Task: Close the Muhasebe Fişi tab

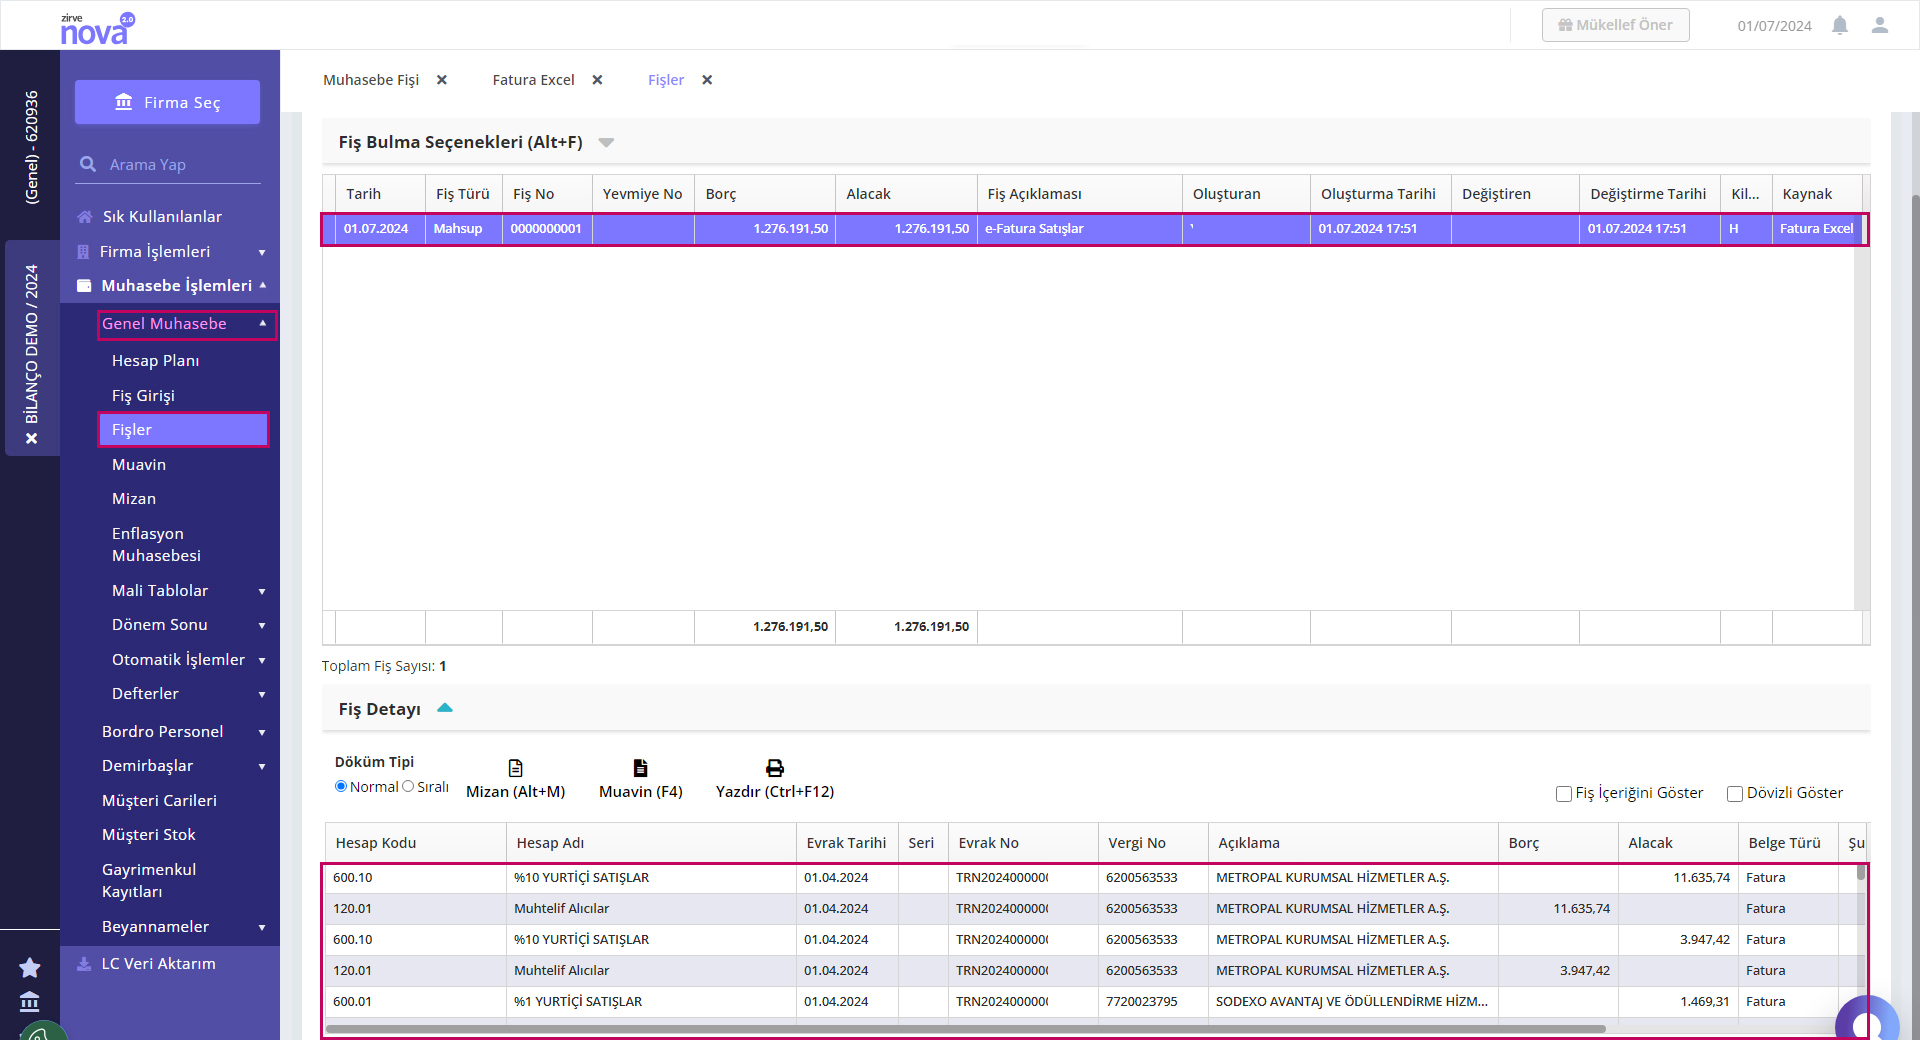Action: tap(442, 80)
